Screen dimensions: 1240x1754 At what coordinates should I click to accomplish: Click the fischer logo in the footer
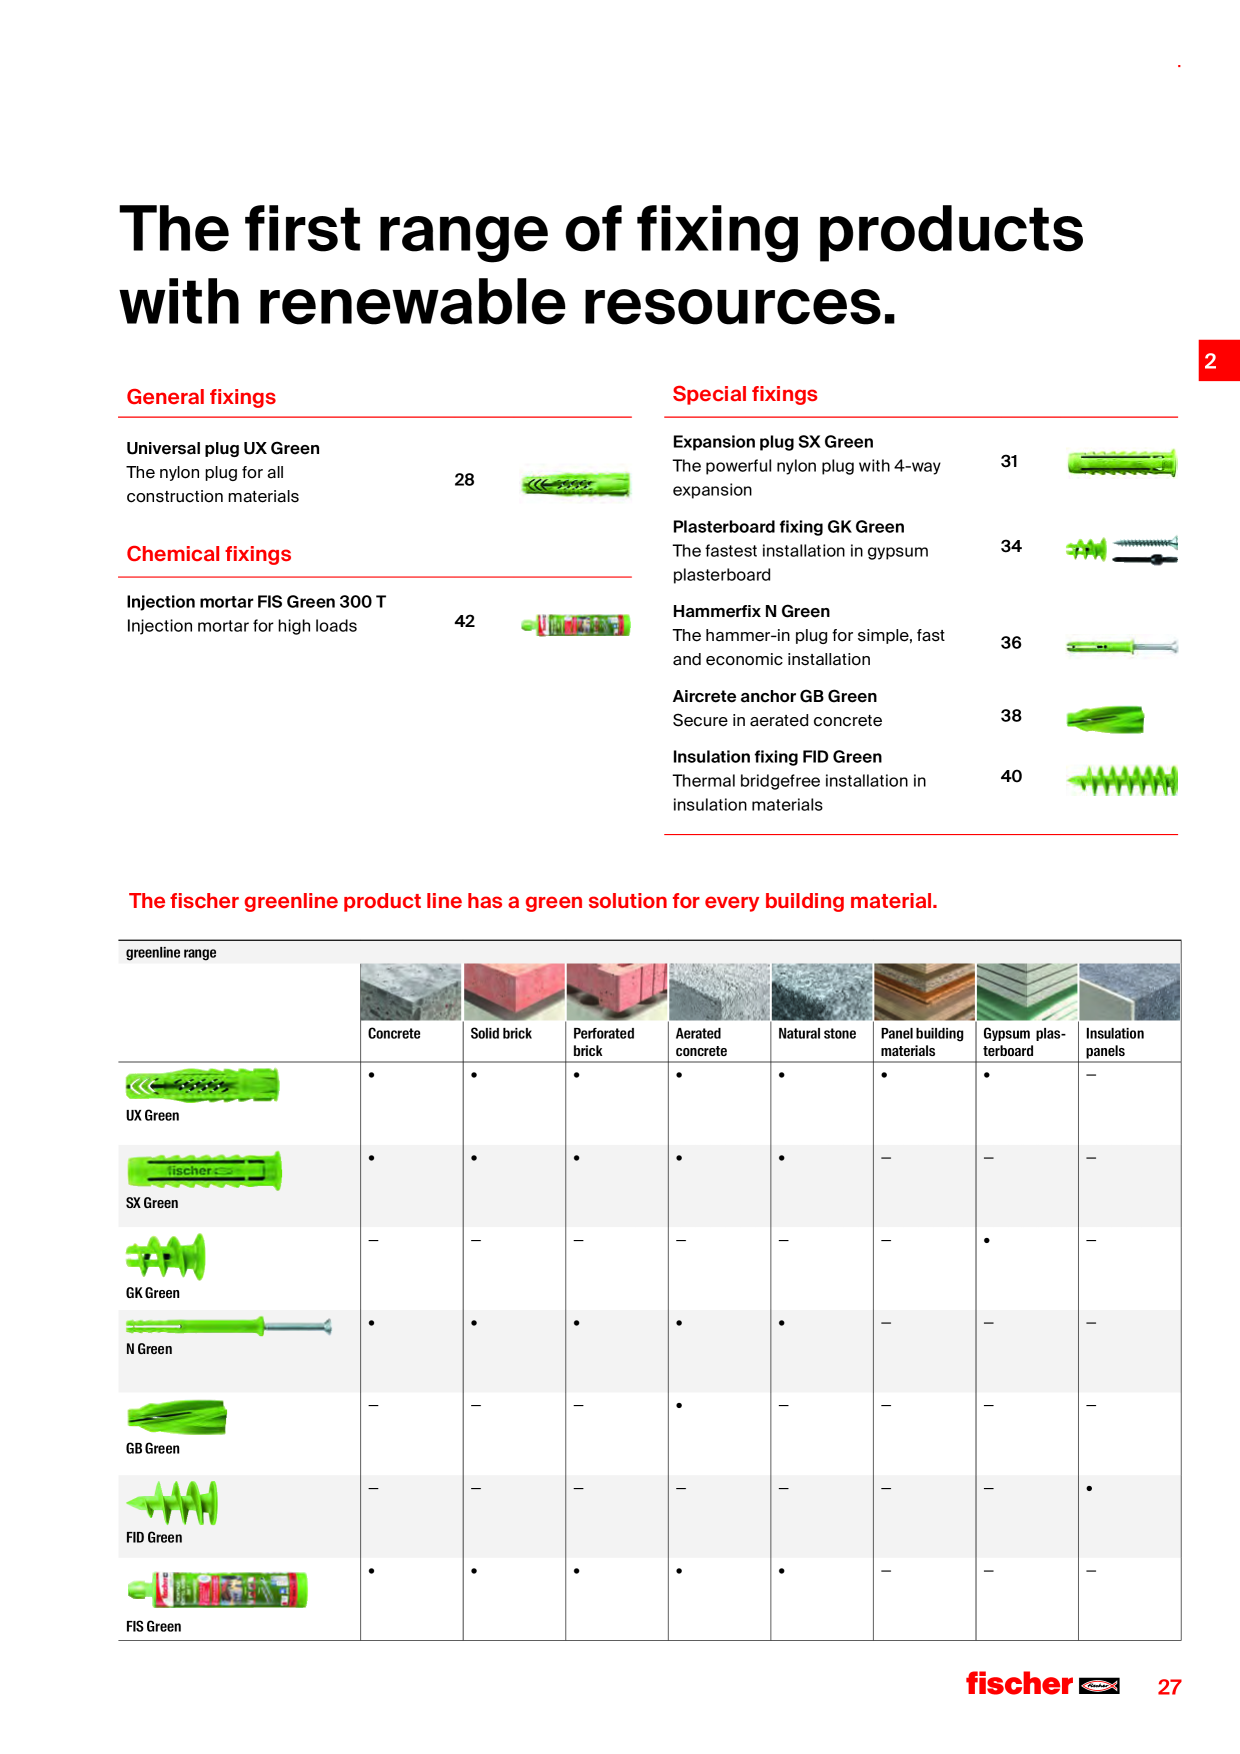tap(1043, 1684)
